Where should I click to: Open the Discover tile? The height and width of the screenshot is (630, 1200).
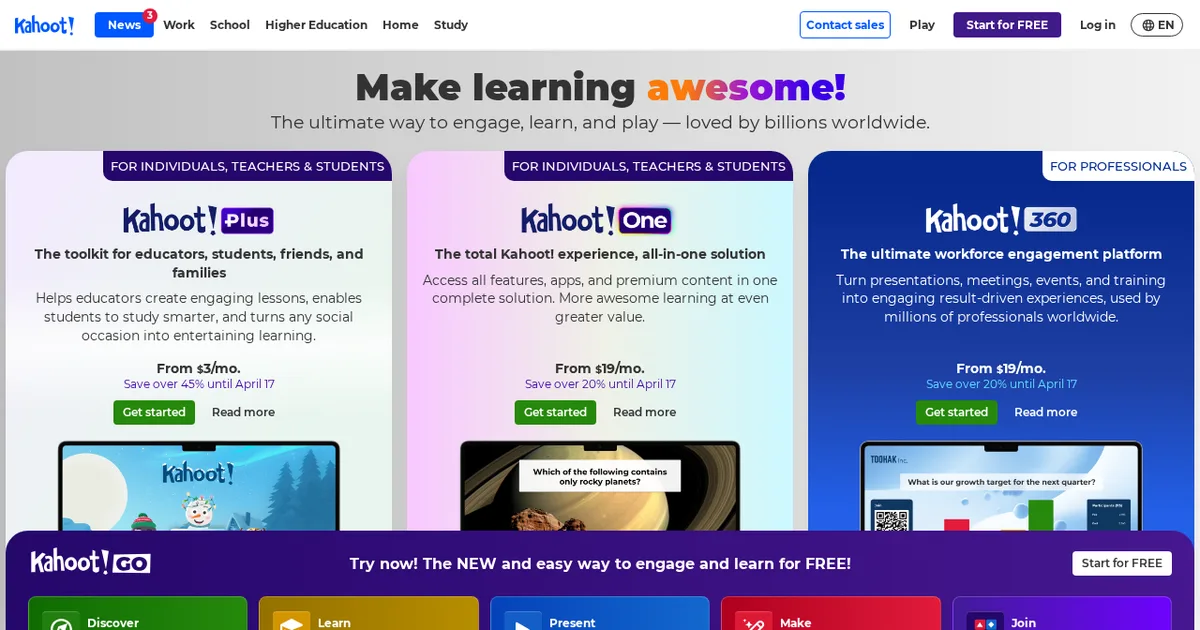coord(138,614)
